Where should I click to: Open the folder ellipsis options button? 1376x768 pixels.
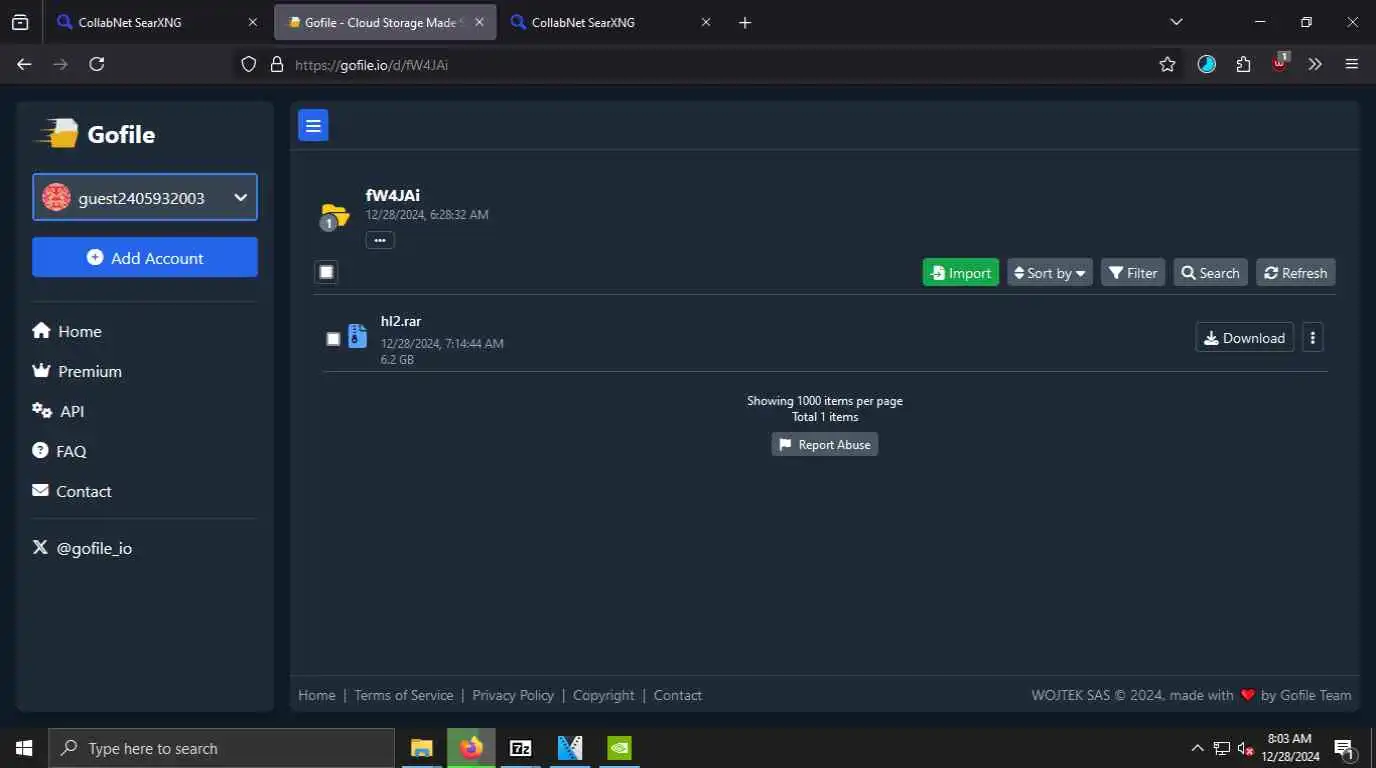380,240
